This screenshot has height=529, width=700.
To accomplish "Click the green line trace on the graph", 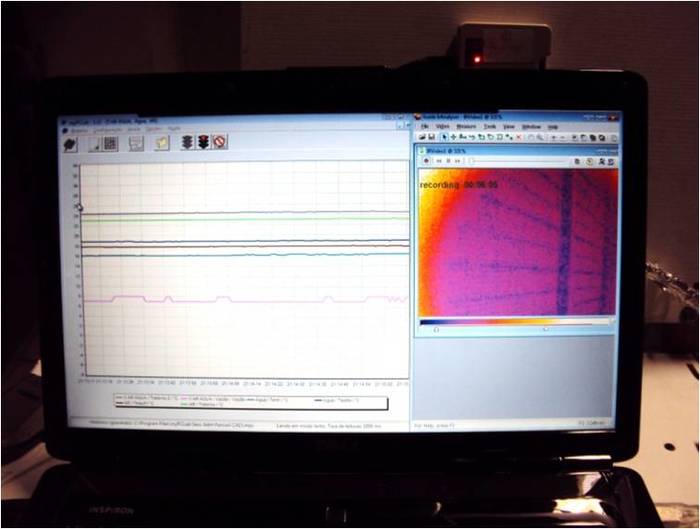I will pos(246,219).
